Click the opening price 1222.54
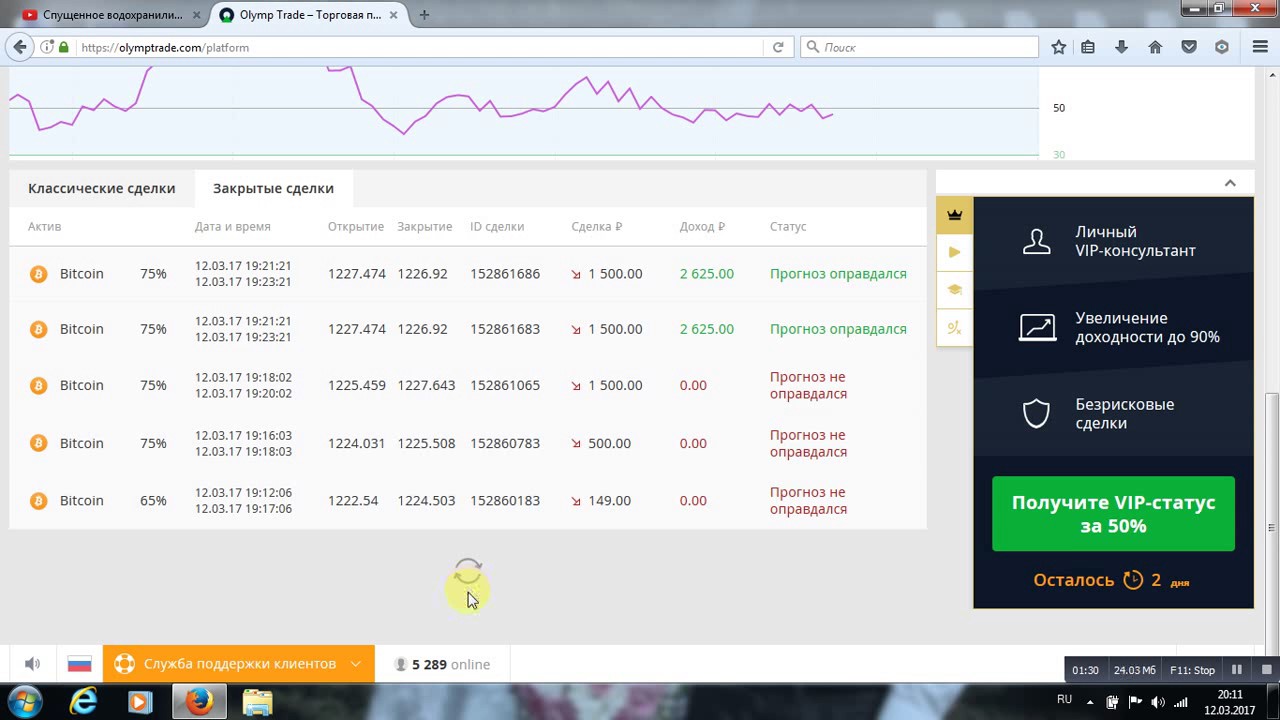 (x=353, y=501)
